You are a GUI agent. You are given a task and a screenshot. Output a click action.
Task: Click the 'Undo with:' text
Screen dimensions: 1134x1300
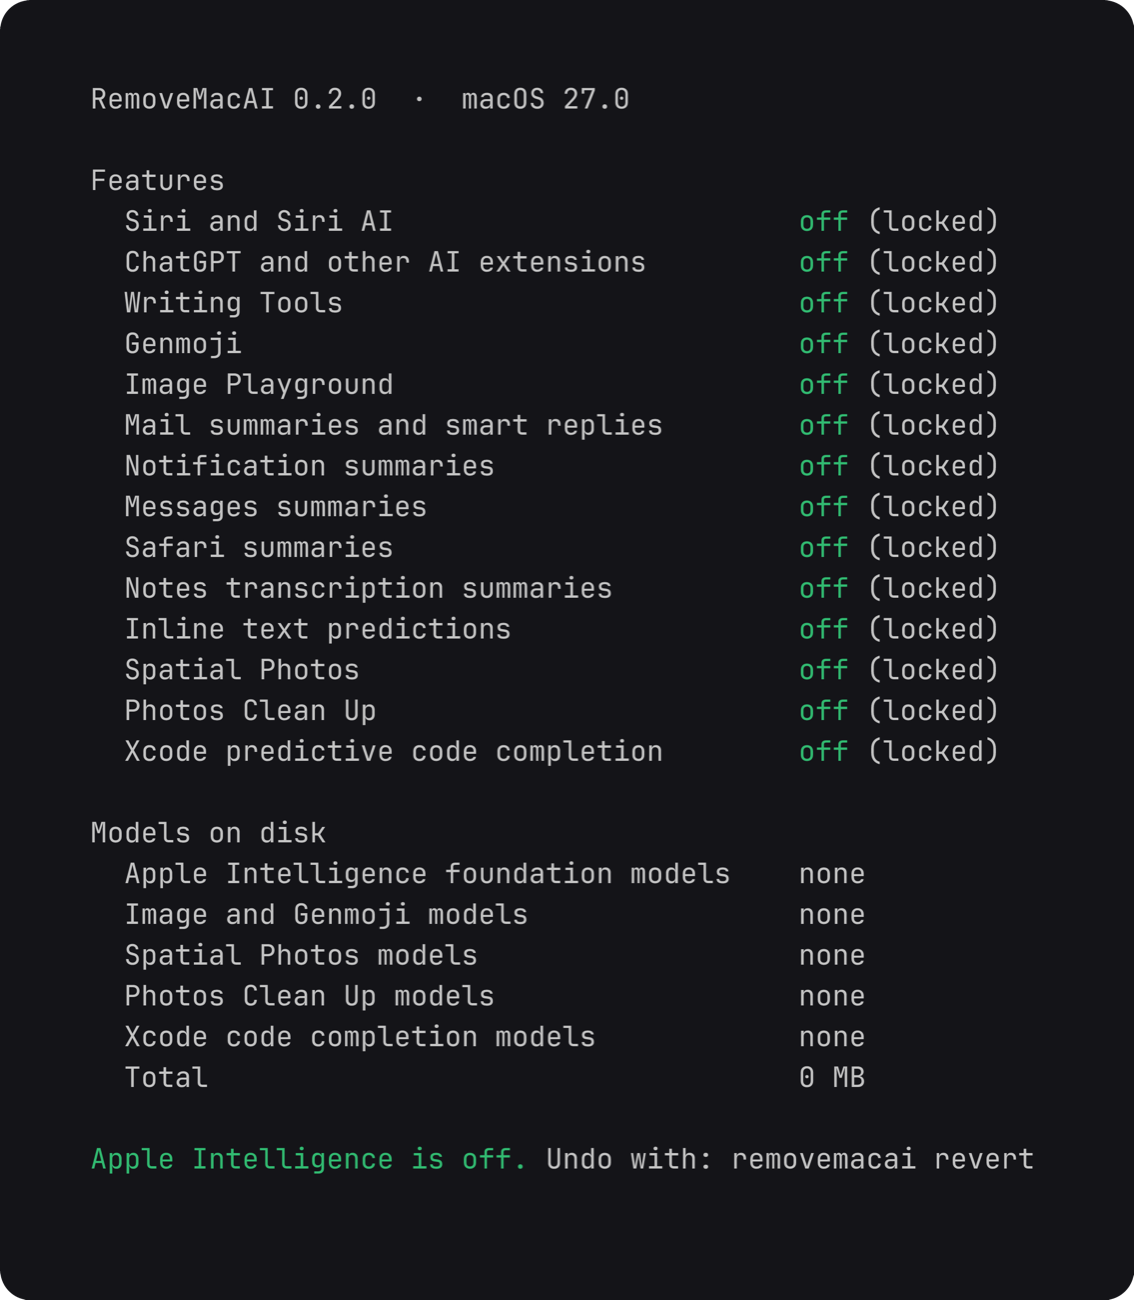[629, 1160]
